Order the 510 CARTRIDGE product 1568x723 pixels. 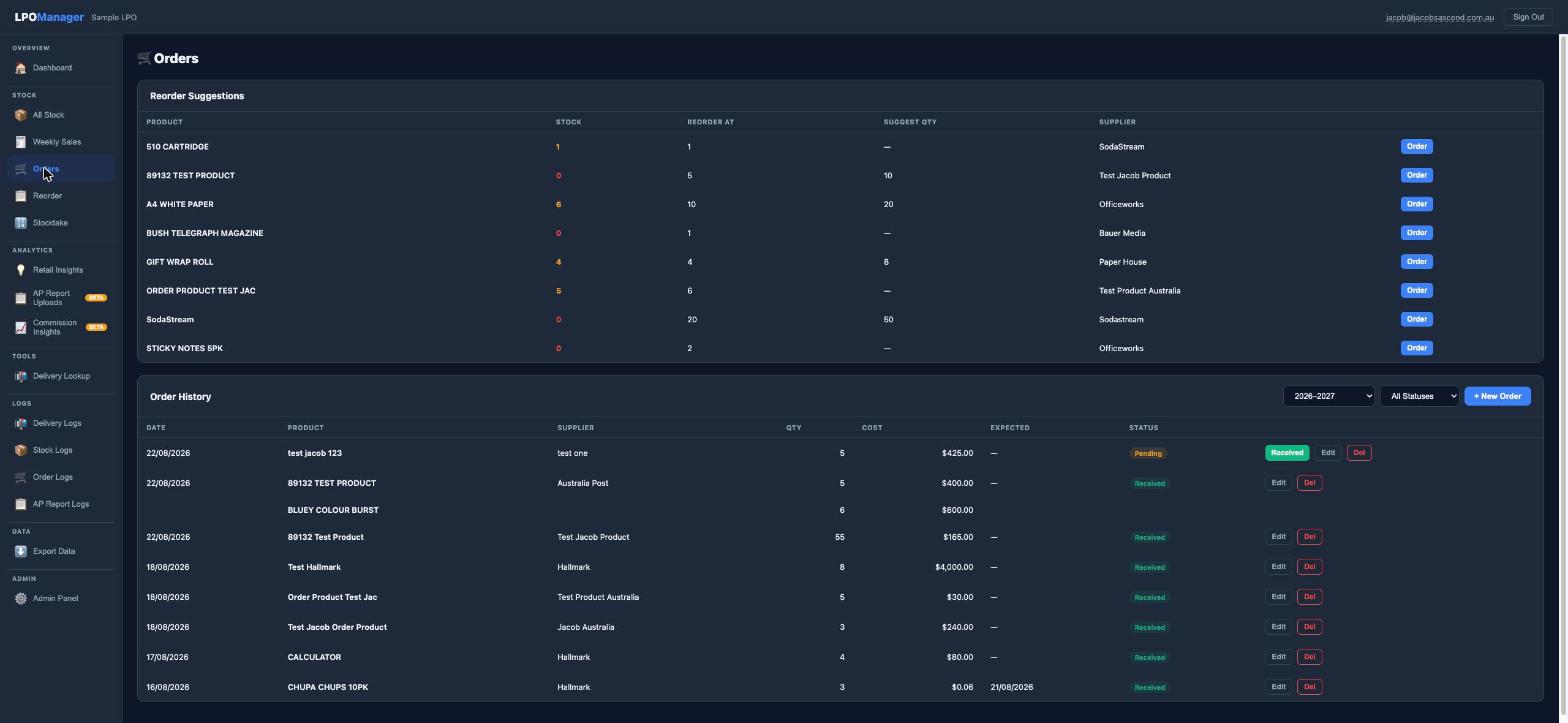pyautogui.click(x=1416, y=147)
